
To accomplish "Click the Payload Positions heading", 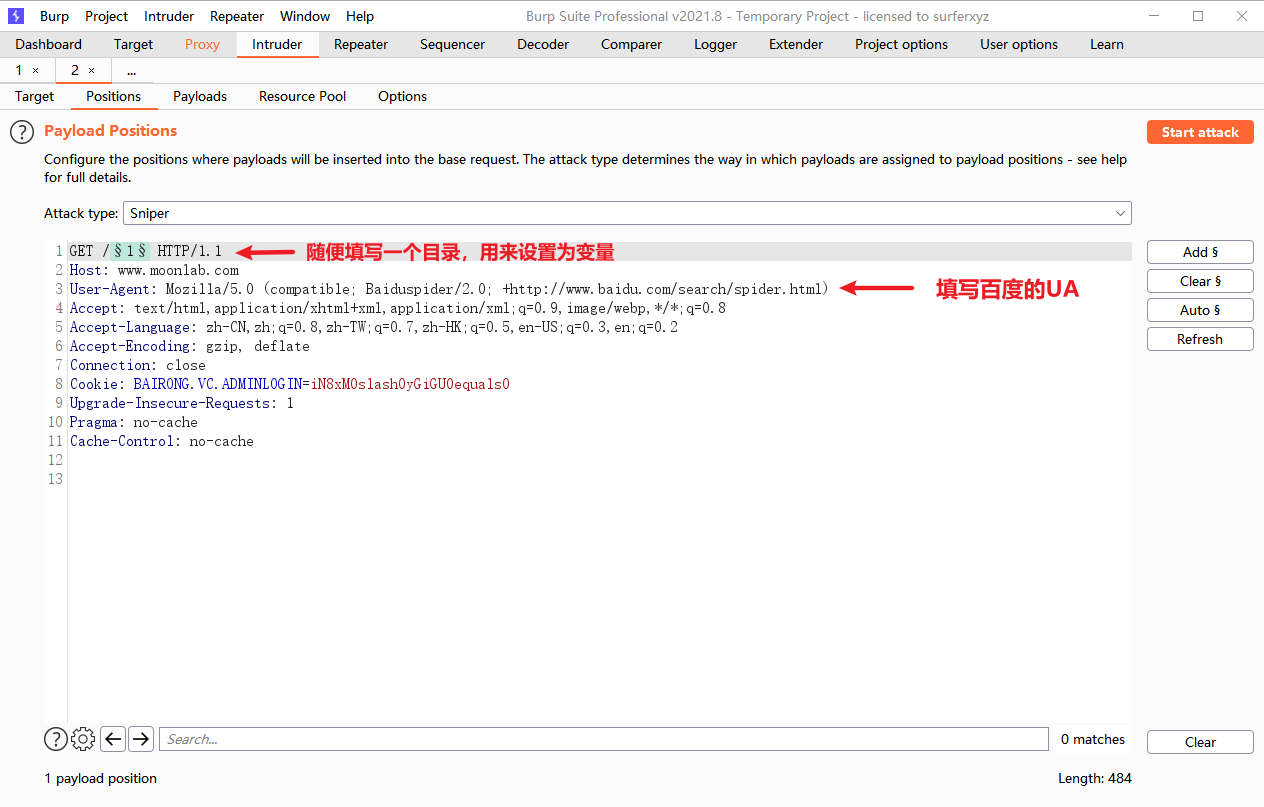I will 110,131.
